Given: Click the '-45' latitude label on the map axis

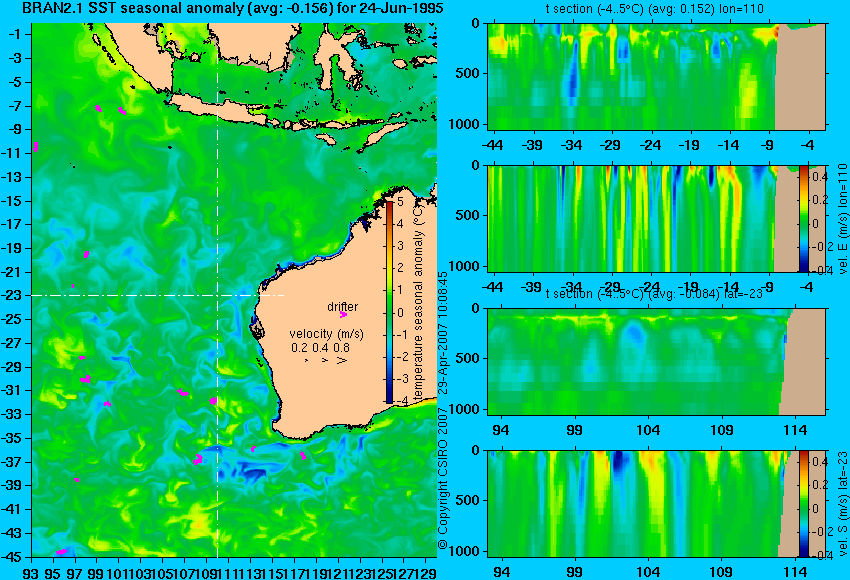Looking at the screenshot, I should (x=11, y=557).
